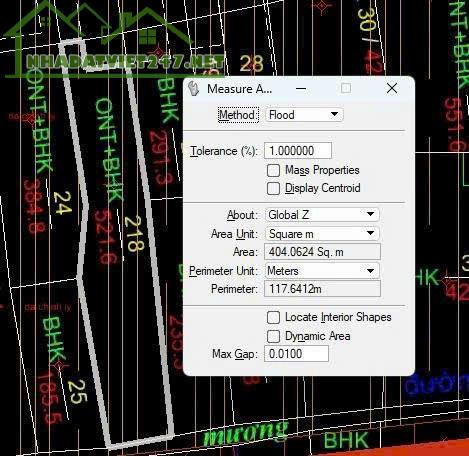
Task: Toggle the Display Centroid checkbox
Action: pos(273,188)
